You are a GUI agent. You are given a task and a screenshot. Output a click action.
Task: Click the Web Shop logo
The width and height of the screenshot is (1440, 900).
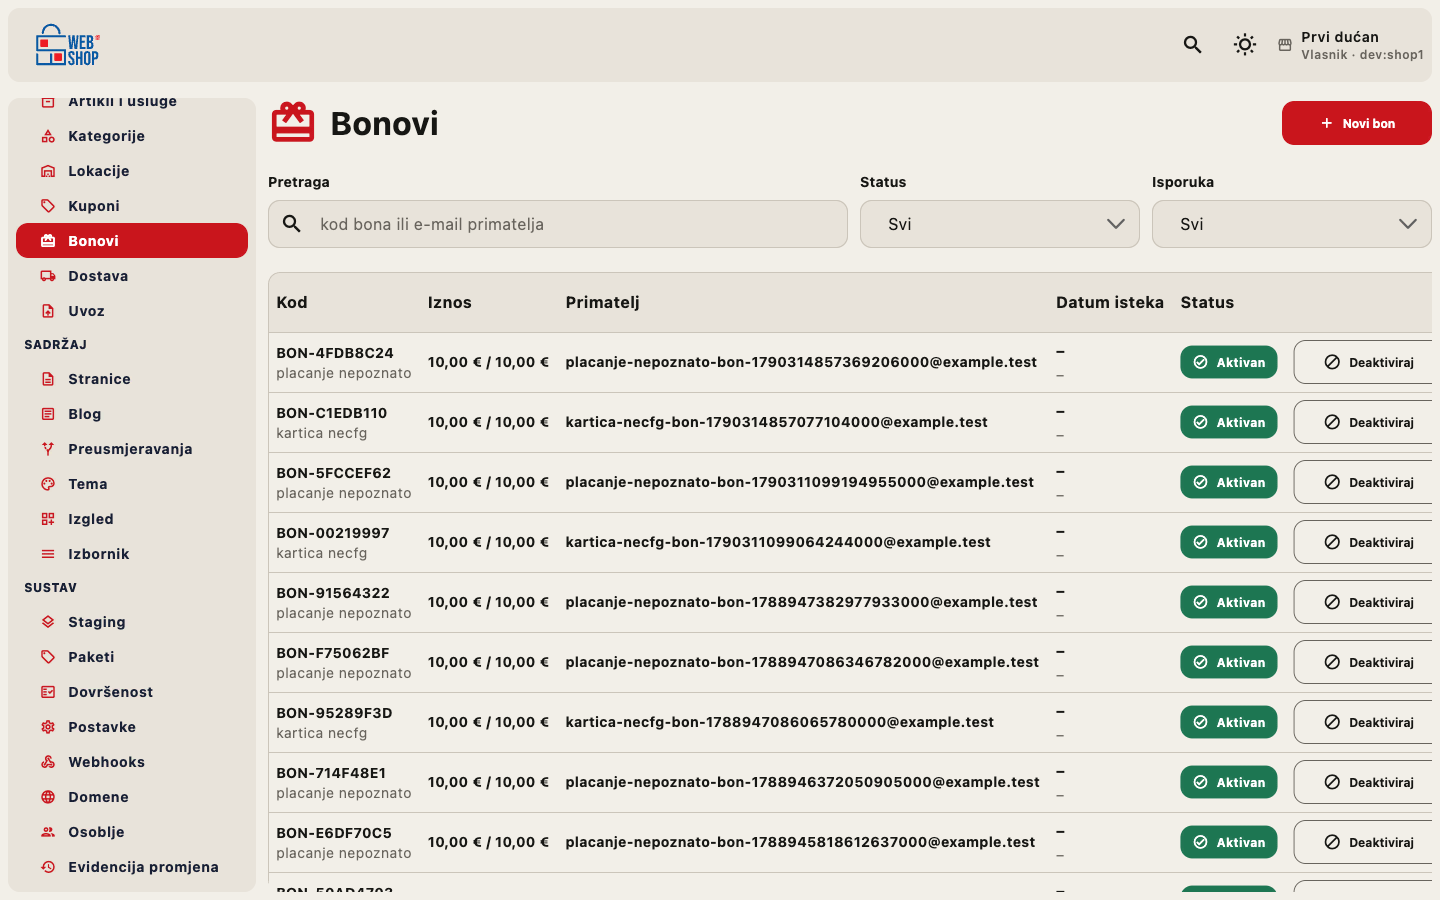pos(68,45)
